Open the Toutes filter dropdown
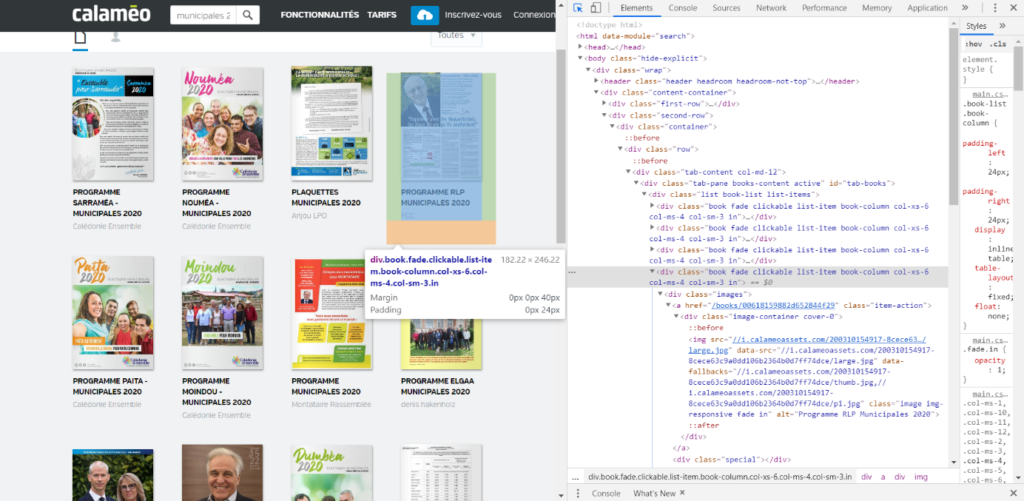Image resolution: width=1024 pixels, height=501 pixels. point(456,35)
